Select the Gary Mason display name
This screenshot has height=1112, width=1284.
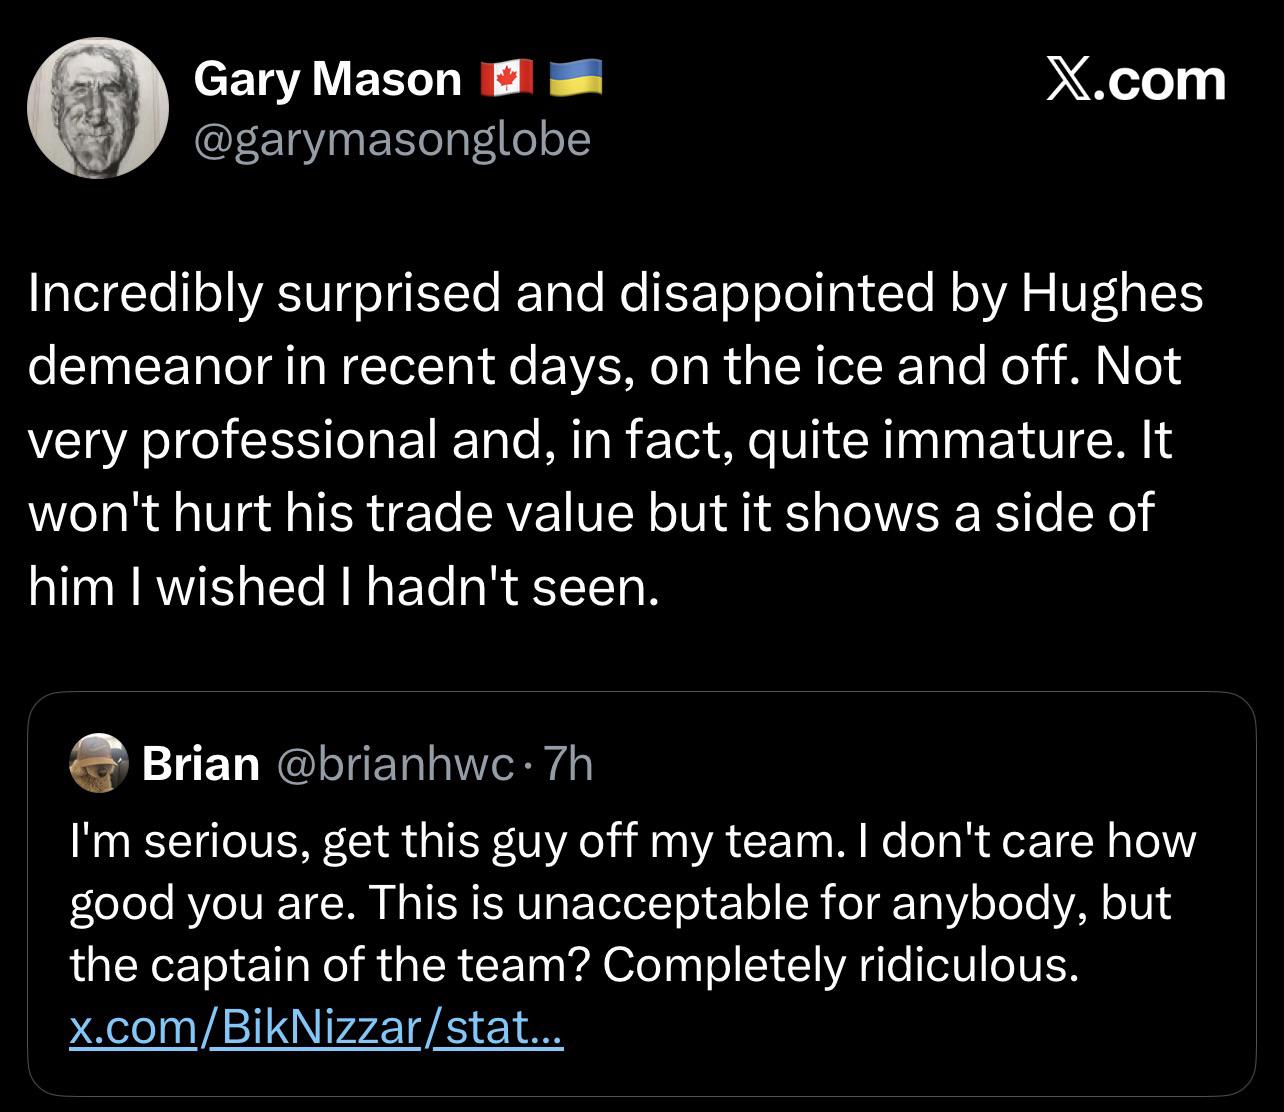(x=327, y=78)
